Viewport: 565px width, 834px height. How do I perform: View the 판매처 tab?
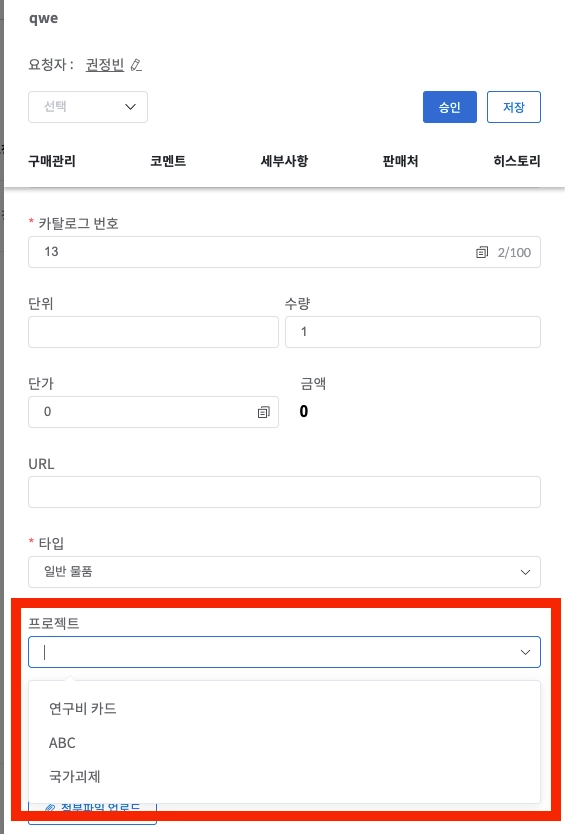pyautogui.click(x=400, y=161)
